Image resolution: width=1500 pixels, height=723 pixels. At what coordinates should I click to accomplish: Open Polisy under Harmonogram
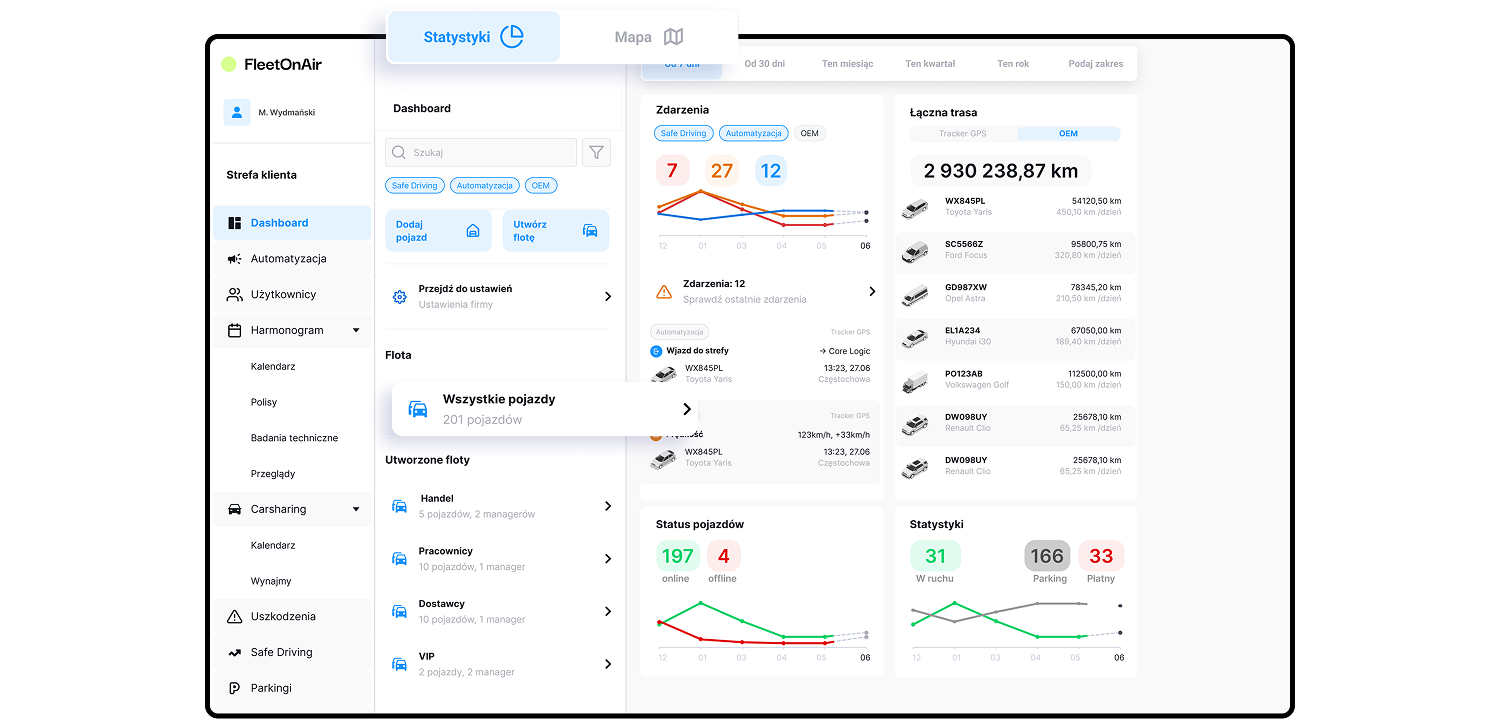pyautogui.click(x=264, y=402)
